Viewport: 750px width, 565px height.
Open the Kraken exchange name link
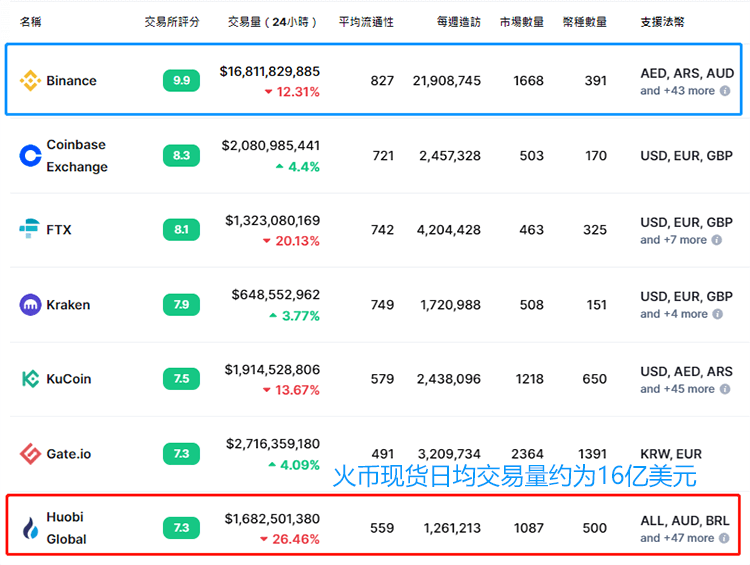tap(68, 305)
